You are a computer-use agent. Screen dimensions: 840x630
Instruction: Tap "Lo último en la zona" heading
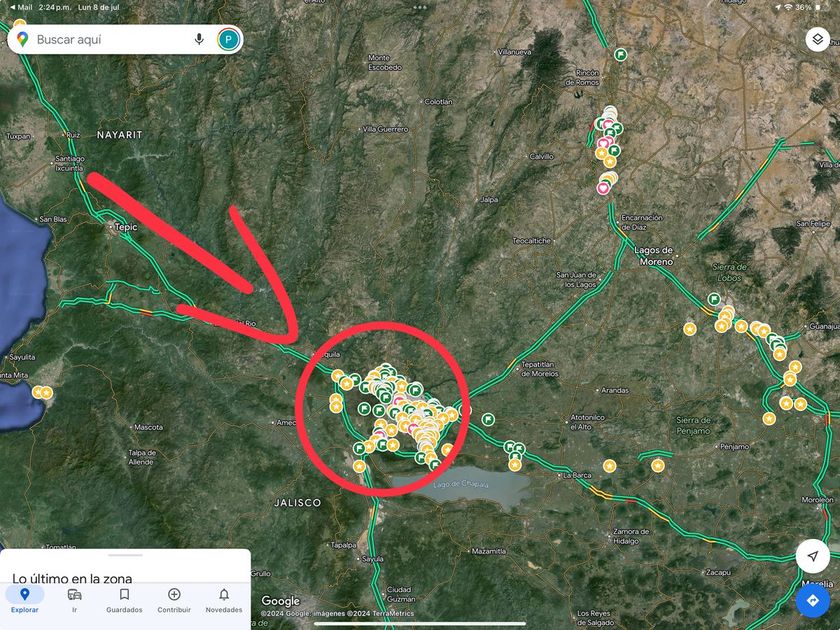(x=72, y=578)
